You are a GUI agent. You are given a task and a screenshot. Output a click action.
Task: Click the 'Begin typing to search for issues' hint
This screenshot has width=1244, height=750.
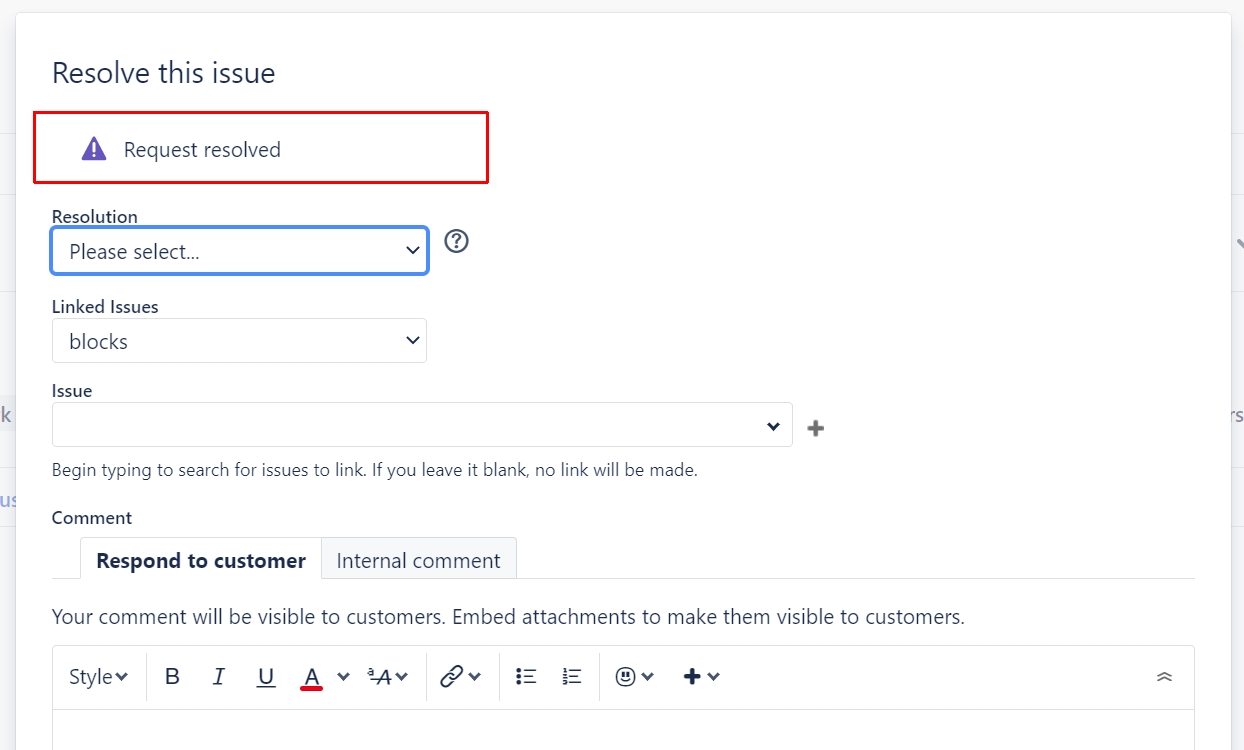[375, 470]
